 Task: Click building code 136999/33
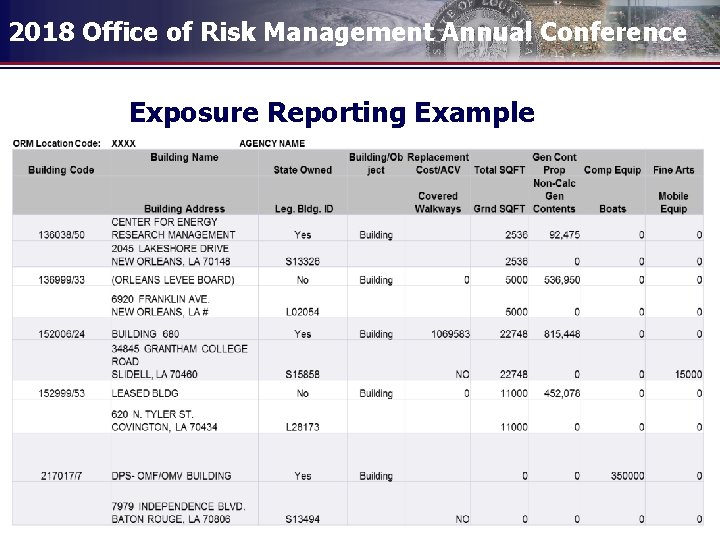pos(62,280)
